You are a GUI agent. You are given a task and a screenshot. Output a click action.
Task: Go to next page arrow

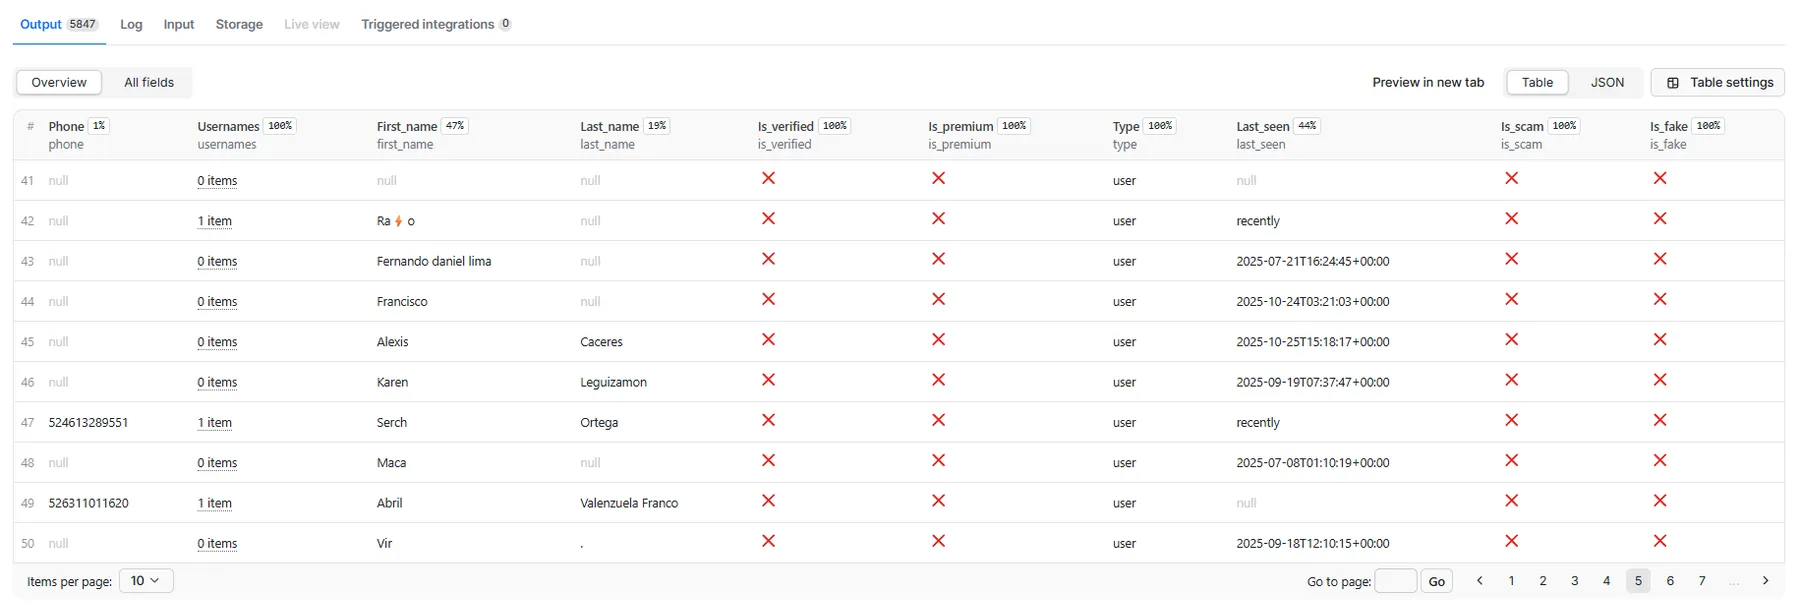click(x=1765, y=581)
